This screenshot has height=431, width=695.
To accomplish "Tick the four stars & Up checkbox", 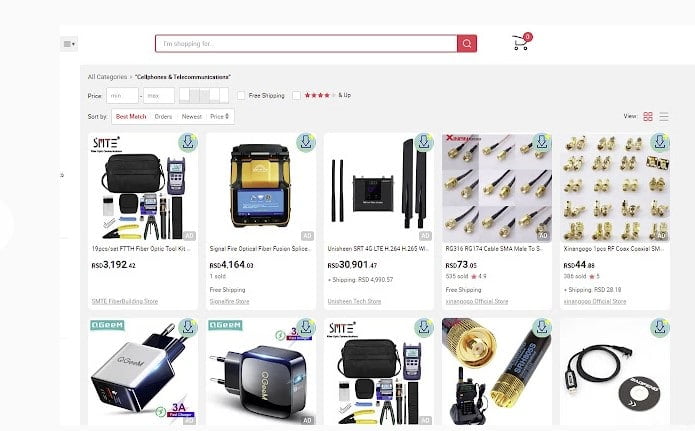I will [x=296, y=95].
